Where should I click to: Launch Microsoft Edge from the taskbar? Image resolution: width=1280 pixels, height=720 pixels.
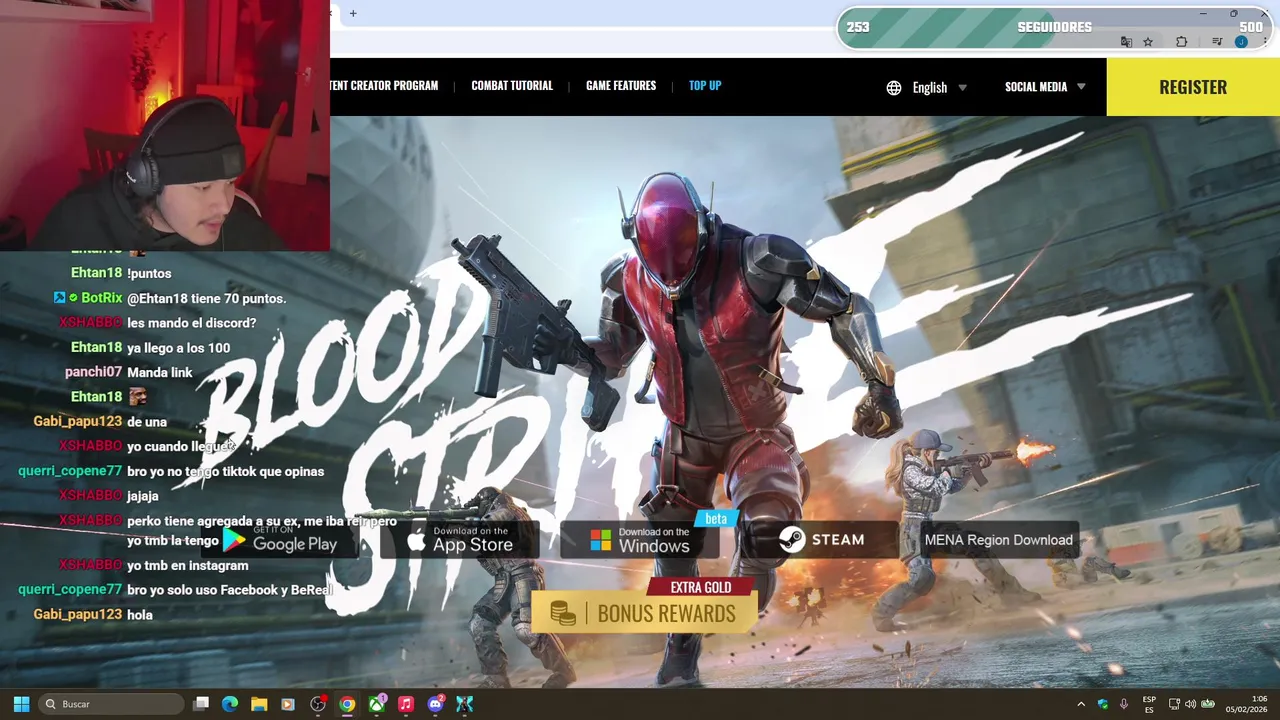pyautogui.click(x=230, y=704)
